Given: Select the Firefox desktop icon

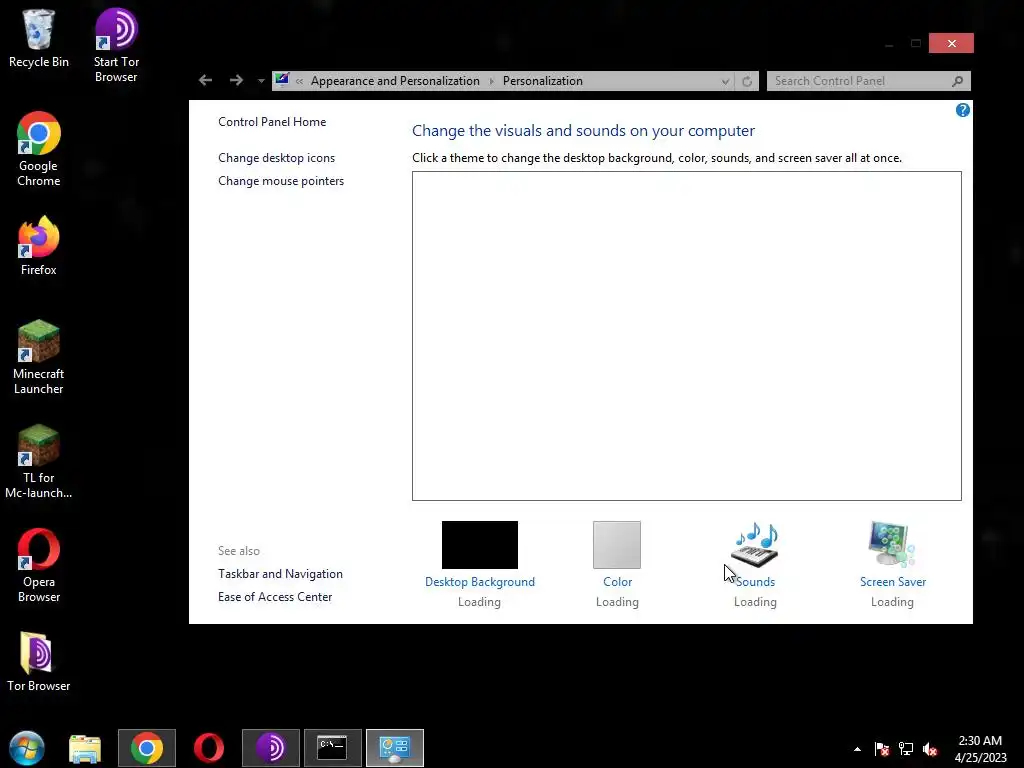Looking at the screenshot, I should [39, 246].
